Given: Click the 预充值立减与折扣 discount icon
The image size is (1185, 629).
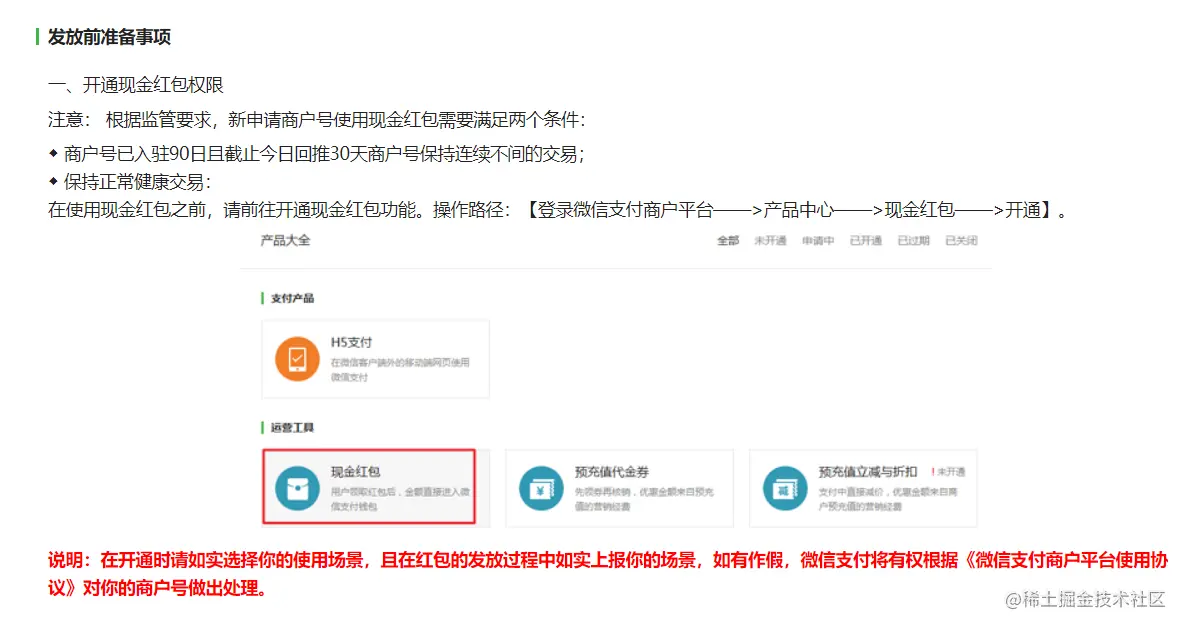Looking at the screenshot, I should pos(784,488).
